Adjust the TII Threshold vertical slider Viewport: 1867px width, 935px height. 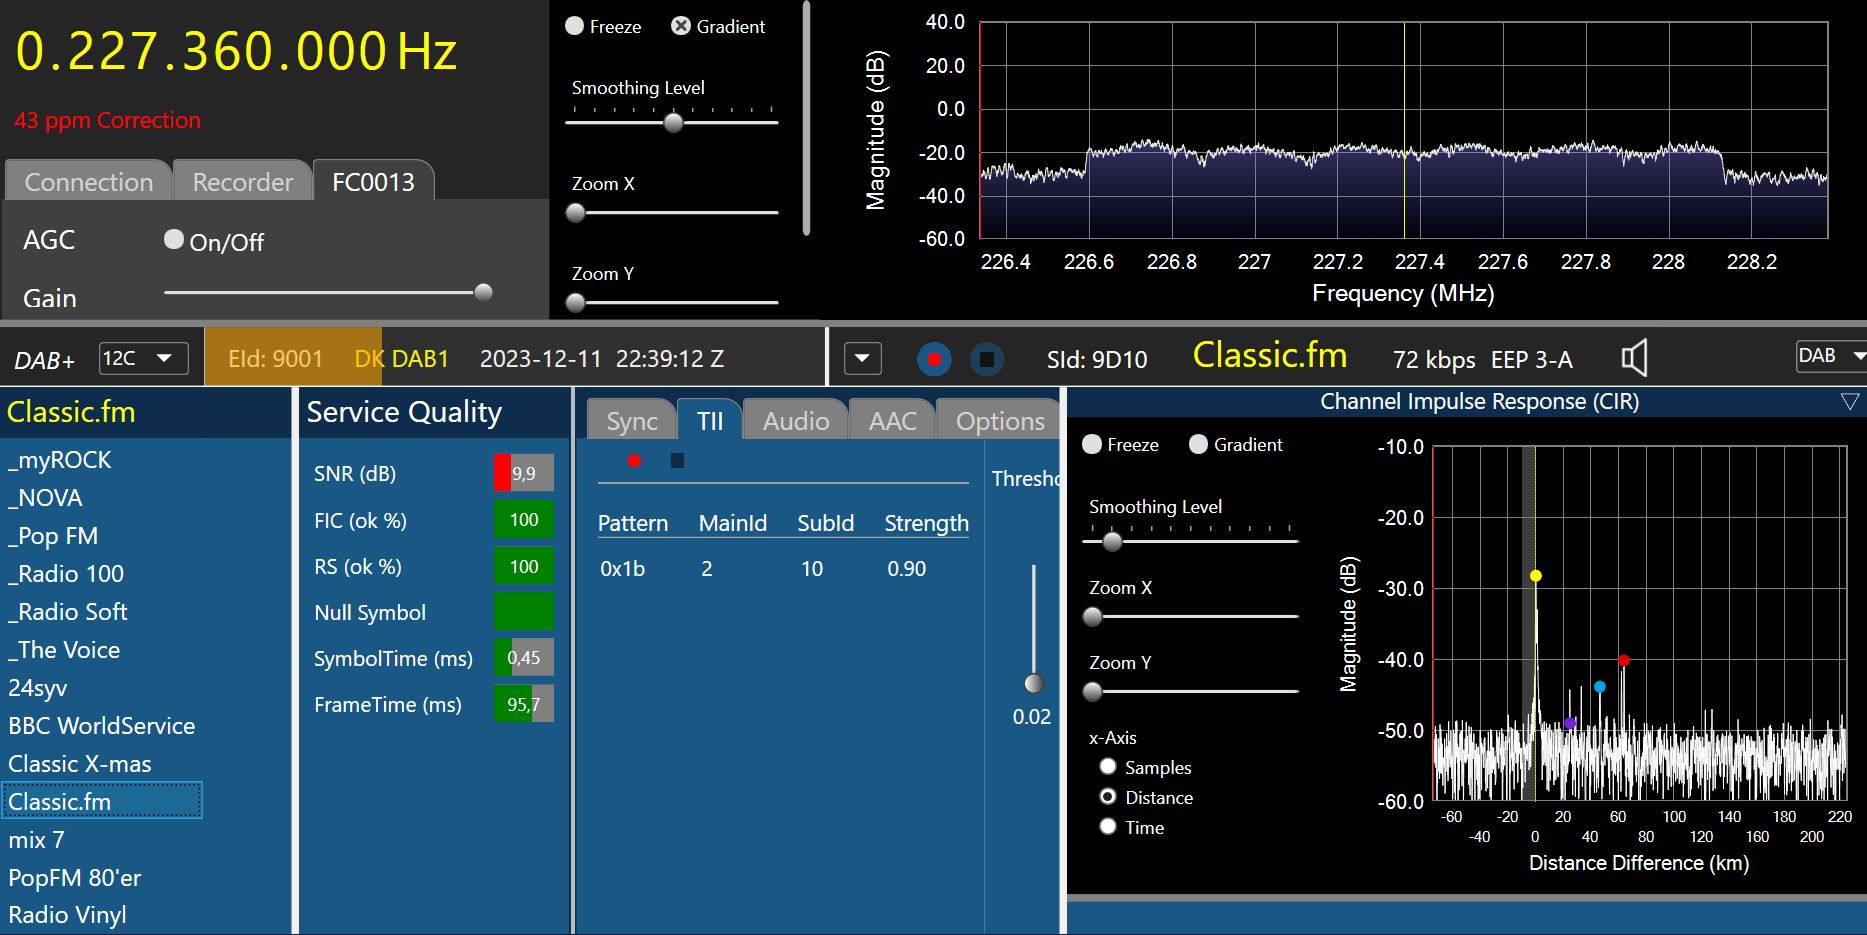1033,683
